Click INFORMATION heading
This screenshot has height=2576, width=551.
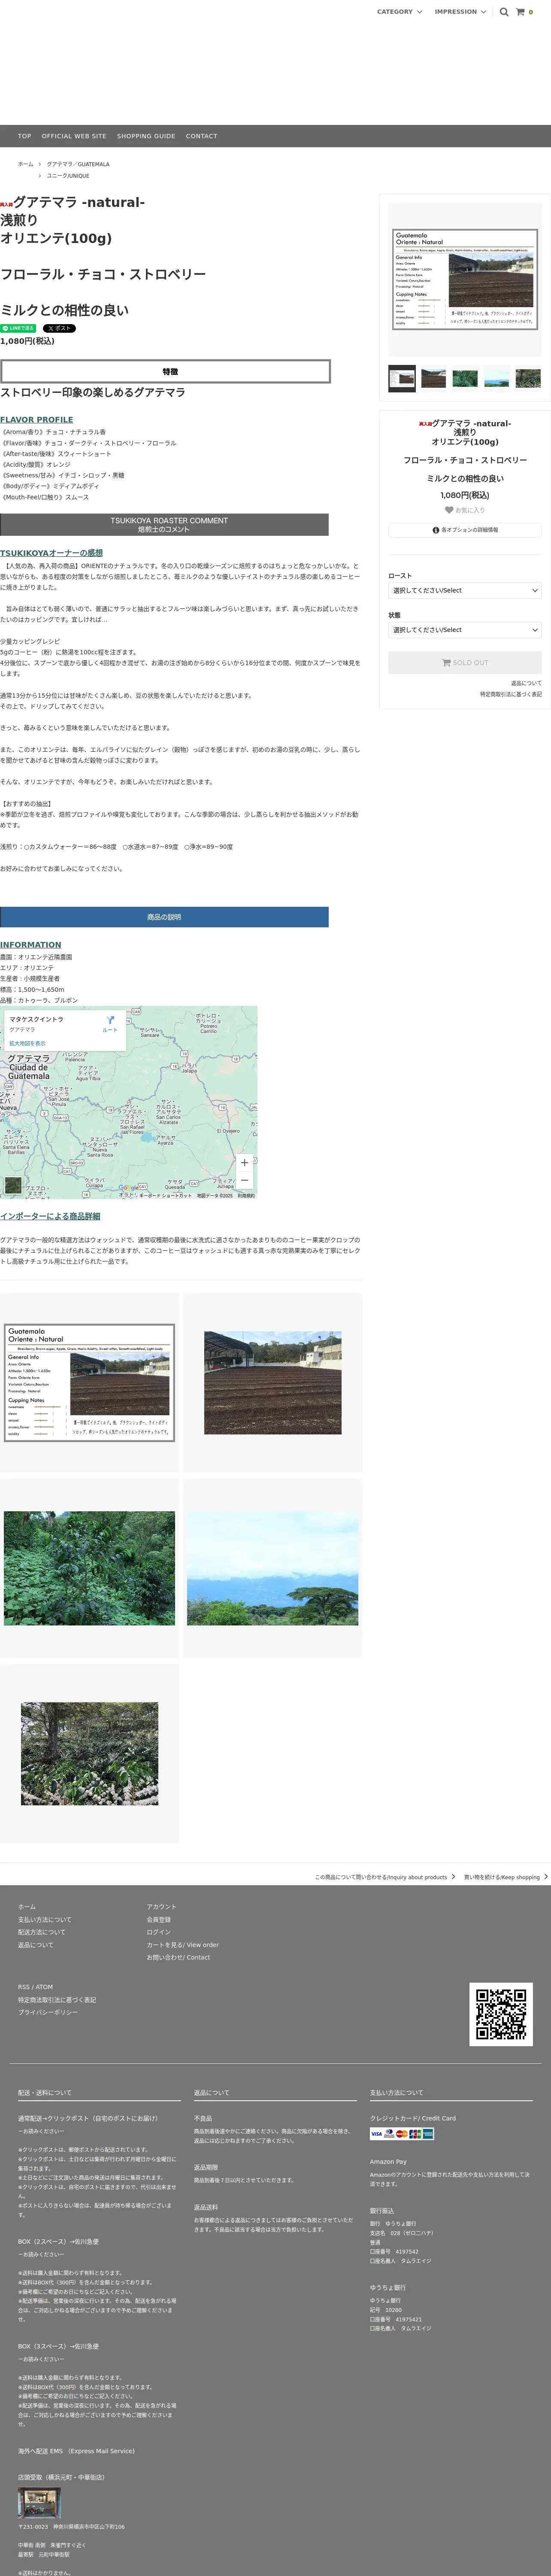pyautogui.click(x=31, y=945)
